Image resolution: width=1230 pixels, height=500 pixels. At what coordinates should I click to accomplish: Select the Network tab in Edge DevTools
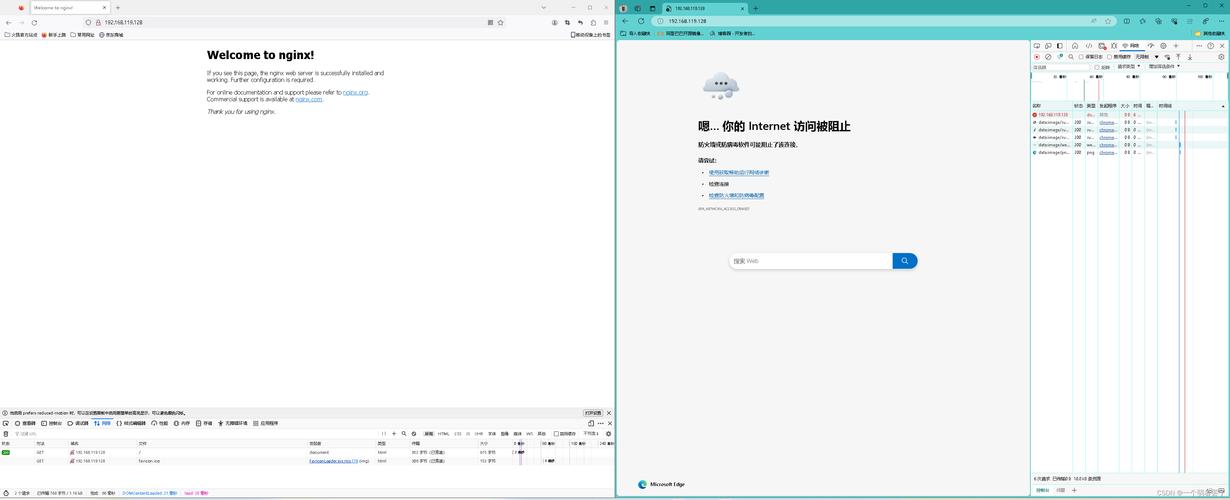pos(1131,46)
